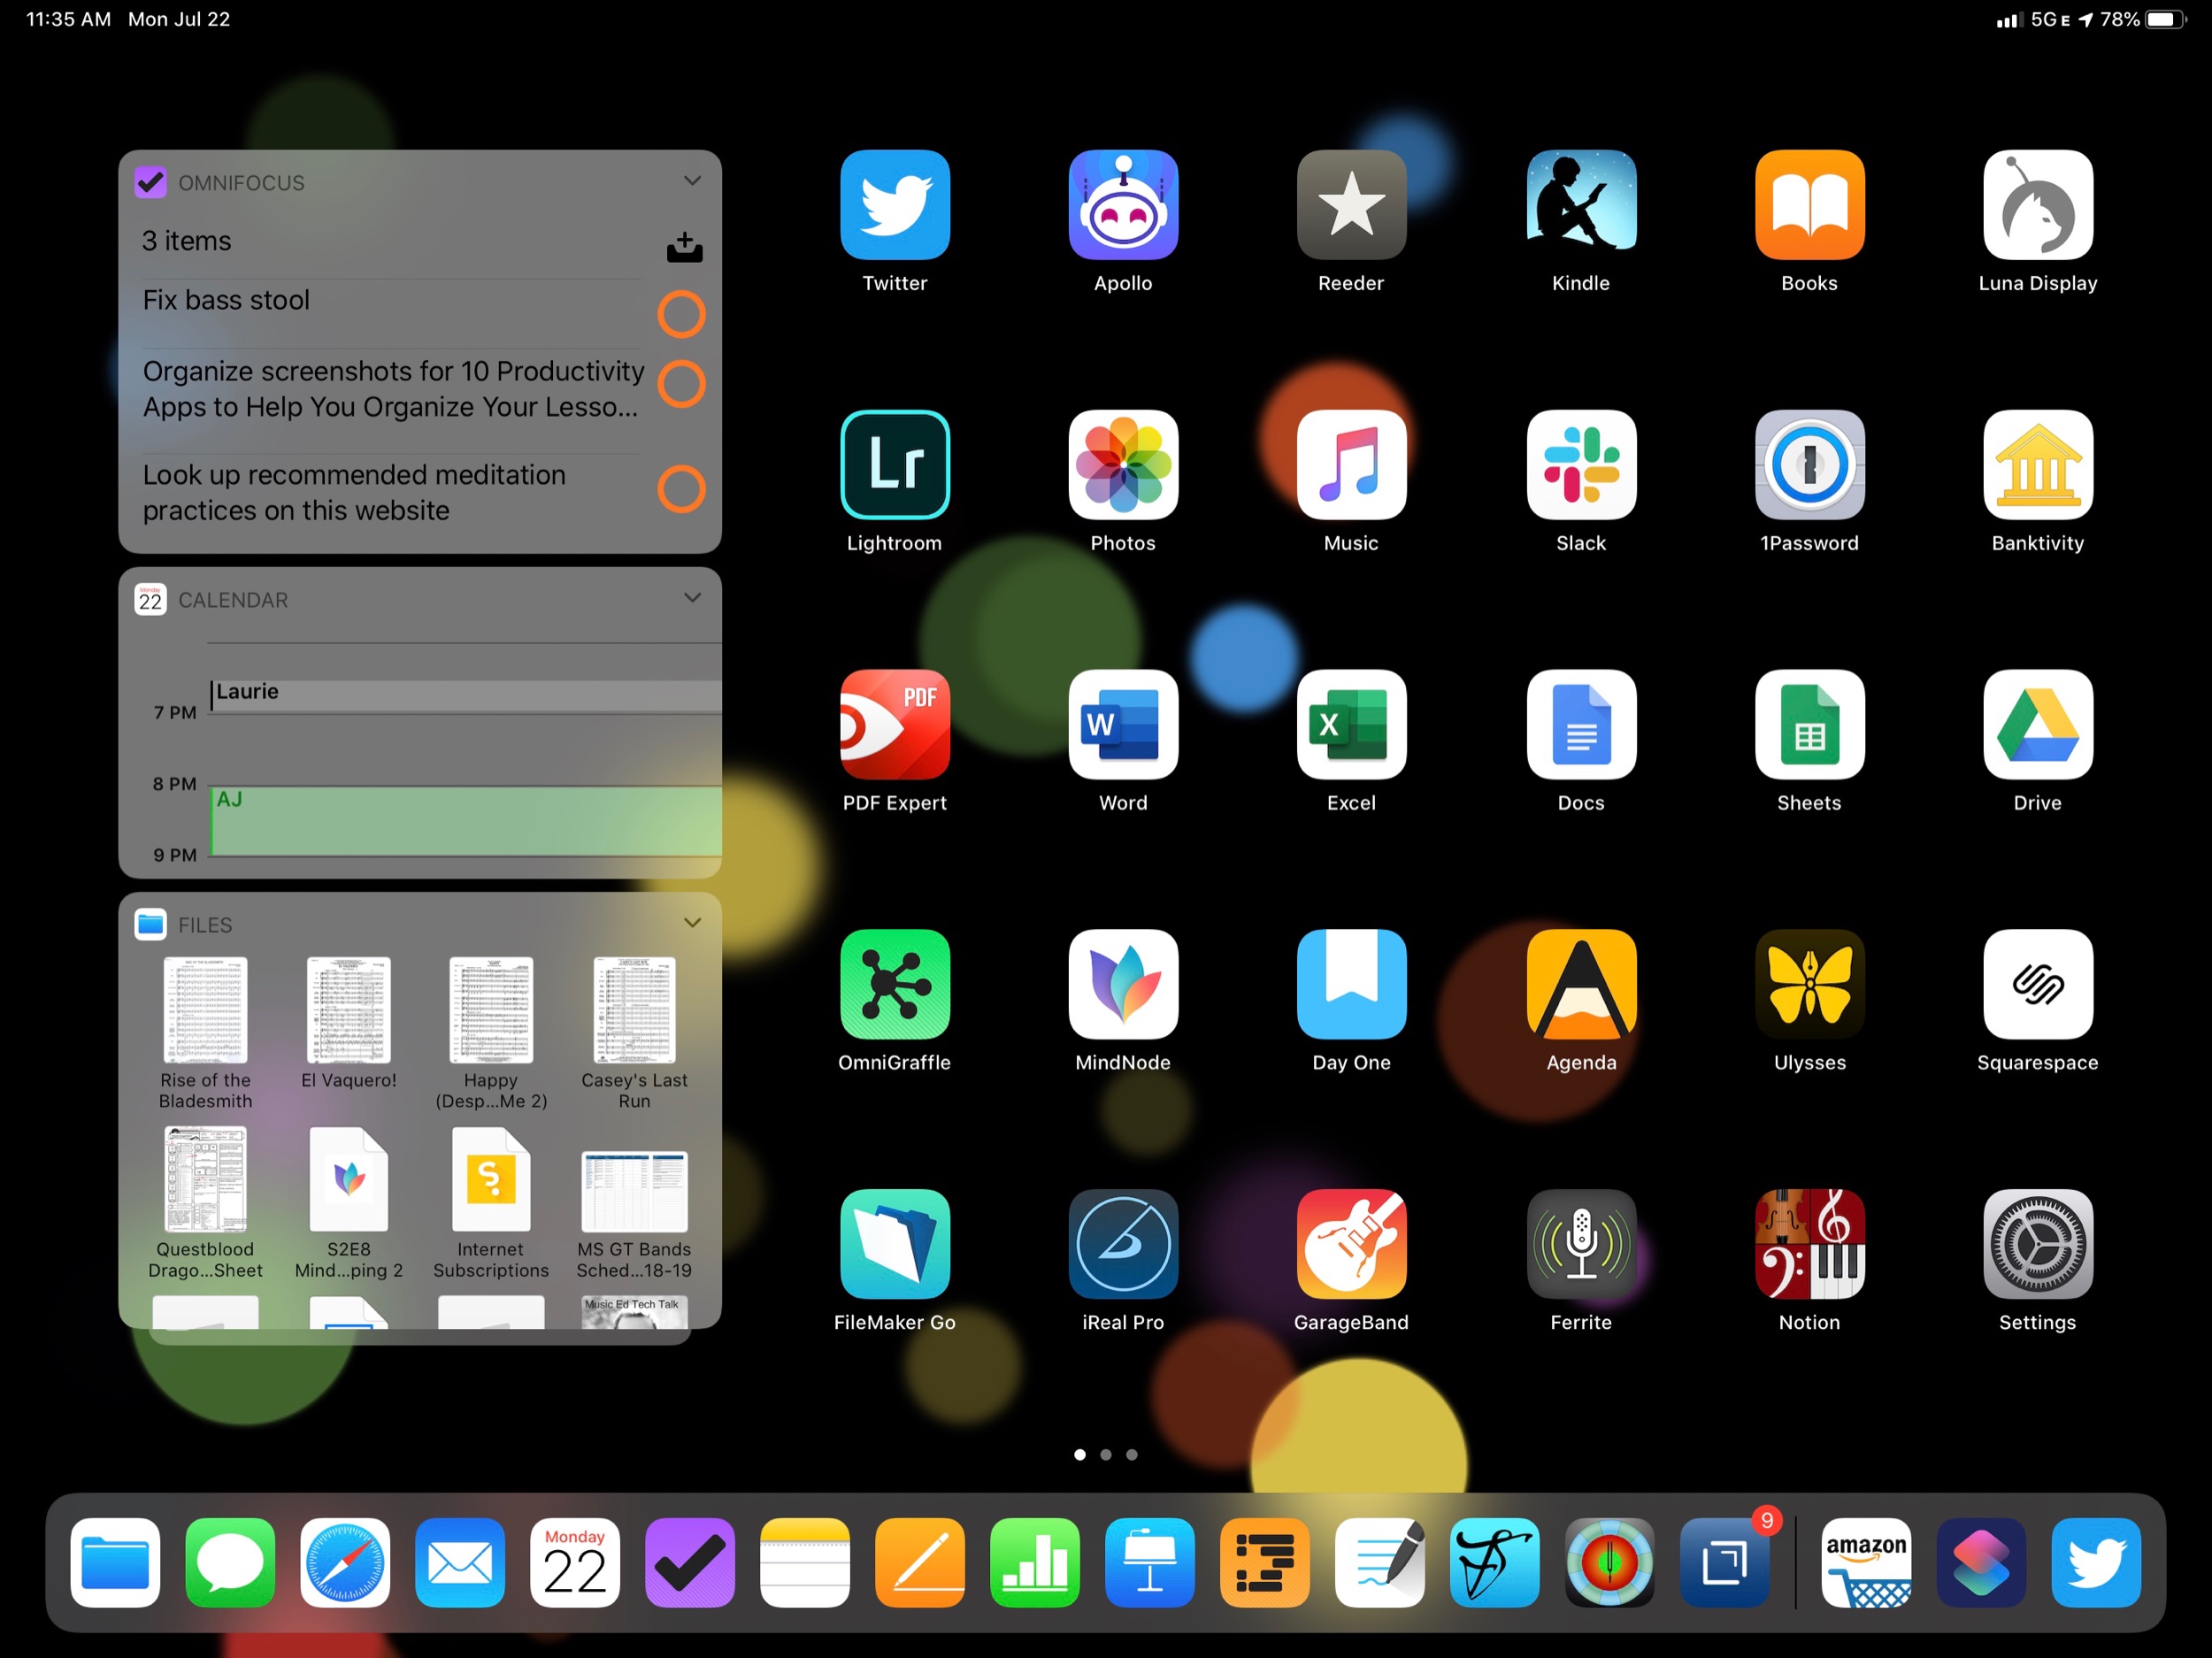The width and height of the screenshot is (2212, 1658).
Task: Open Excel app
Action: 1351,725
